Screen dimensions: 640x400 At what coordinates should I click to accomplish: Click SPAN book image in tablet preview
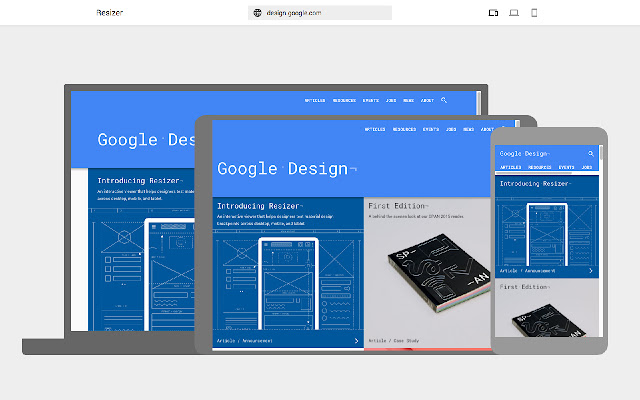[x=439, y=273]
